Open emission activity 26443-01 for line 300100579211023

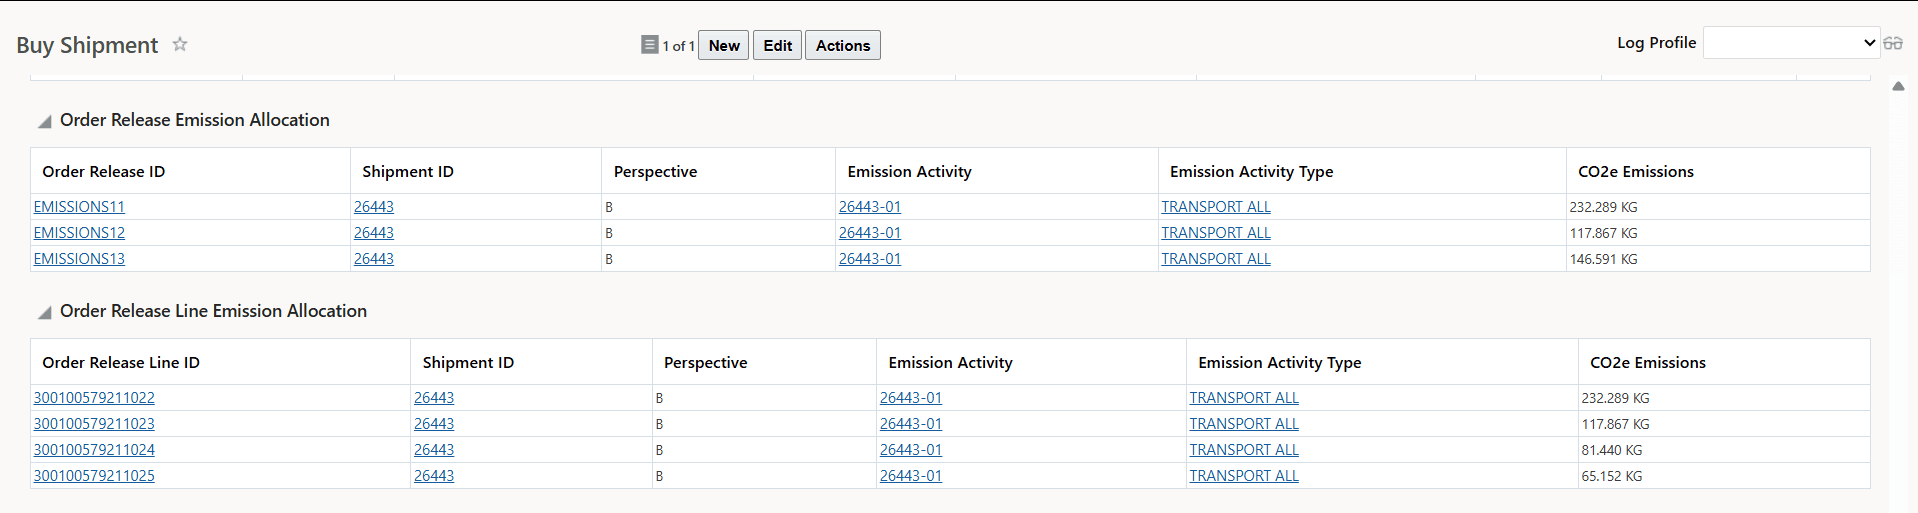(911, 424)
